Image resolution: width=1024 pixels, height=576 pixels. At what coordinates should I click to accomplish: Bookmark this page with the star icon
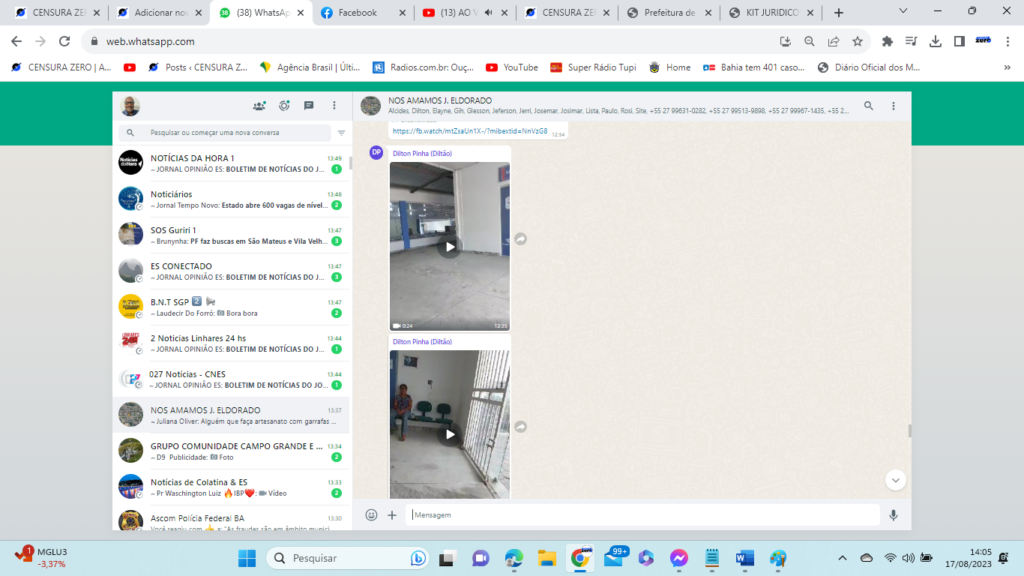857,42
